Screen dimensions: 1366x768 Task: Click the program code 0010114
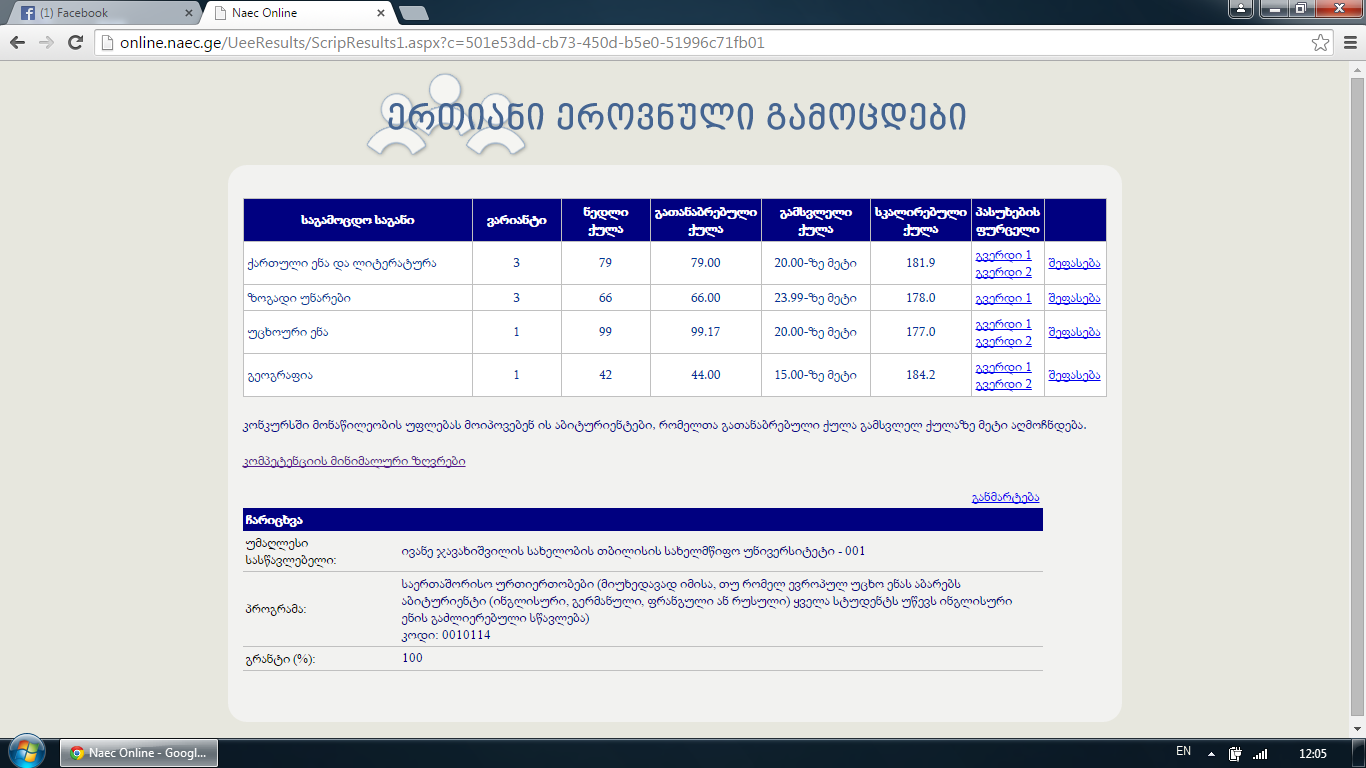(466, 635)
